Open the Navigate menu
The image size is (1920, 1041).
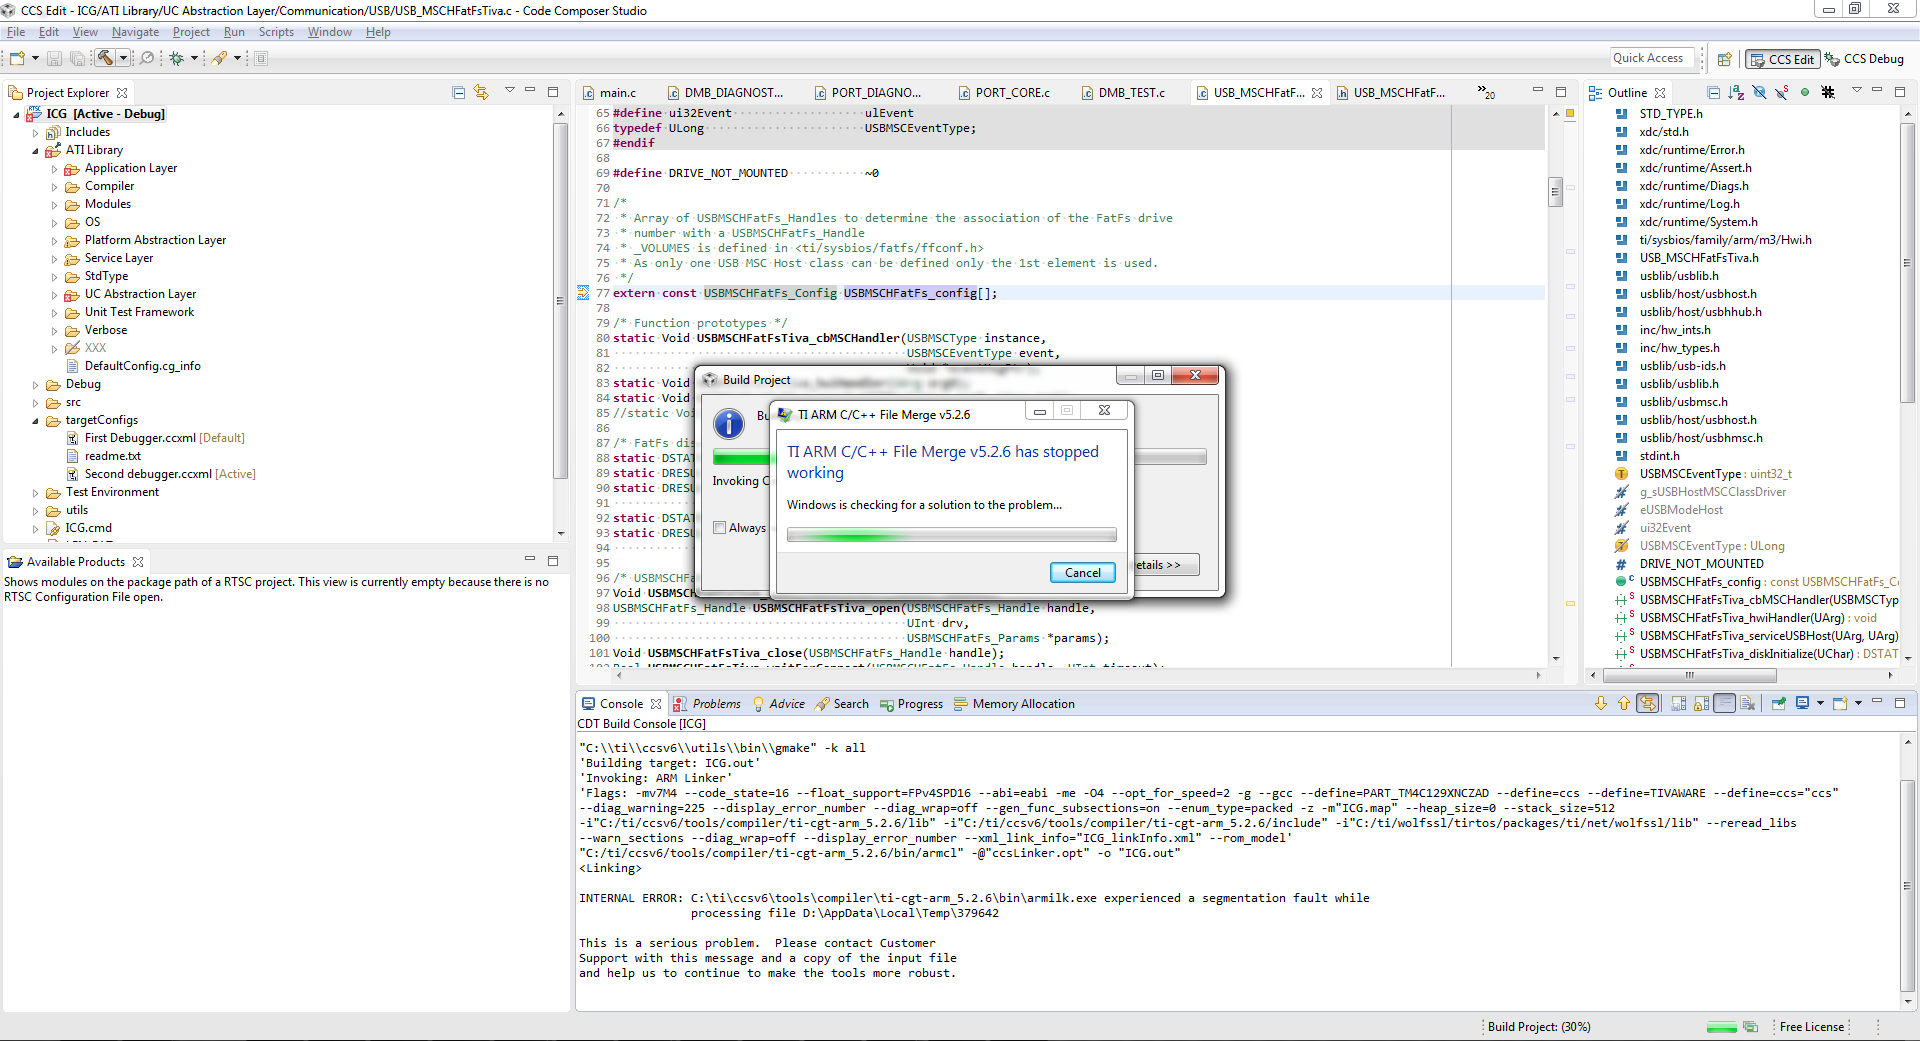coord(135,32)
